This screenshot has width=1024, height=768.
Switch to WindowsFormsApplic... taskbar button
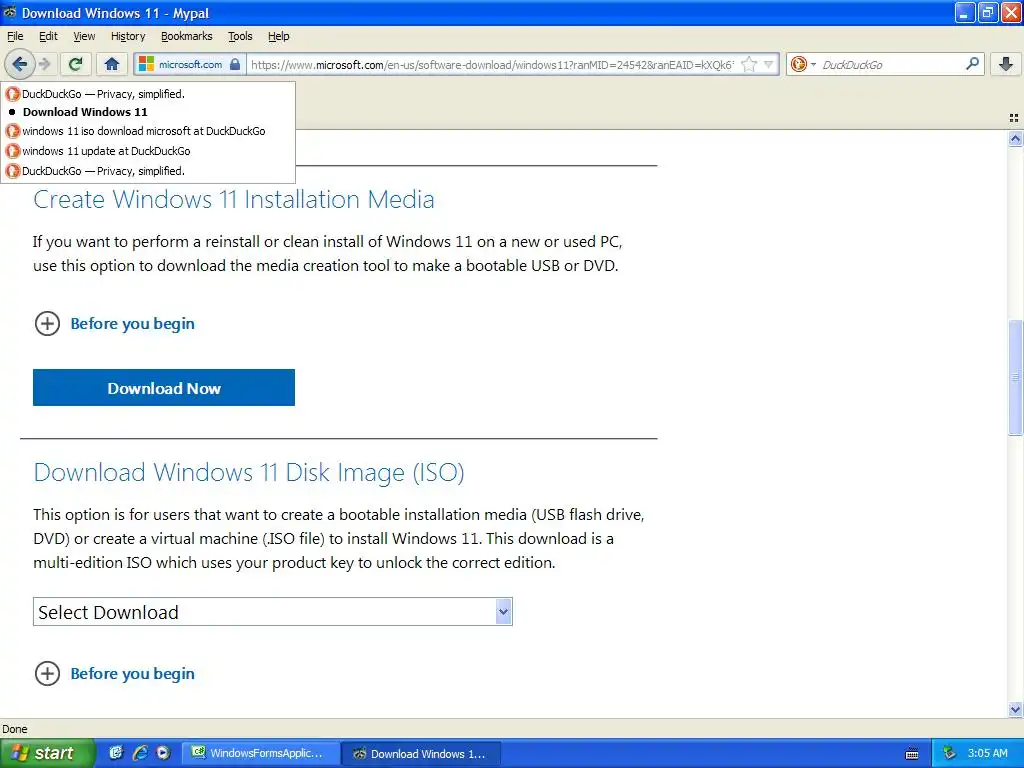click(260, 753)
